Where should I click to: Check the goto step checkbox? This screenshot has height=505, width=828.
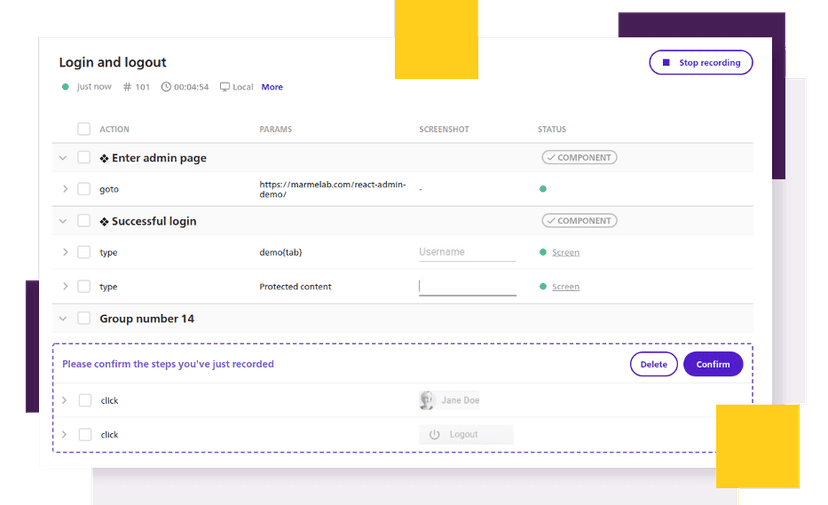(x=84, y=189)
